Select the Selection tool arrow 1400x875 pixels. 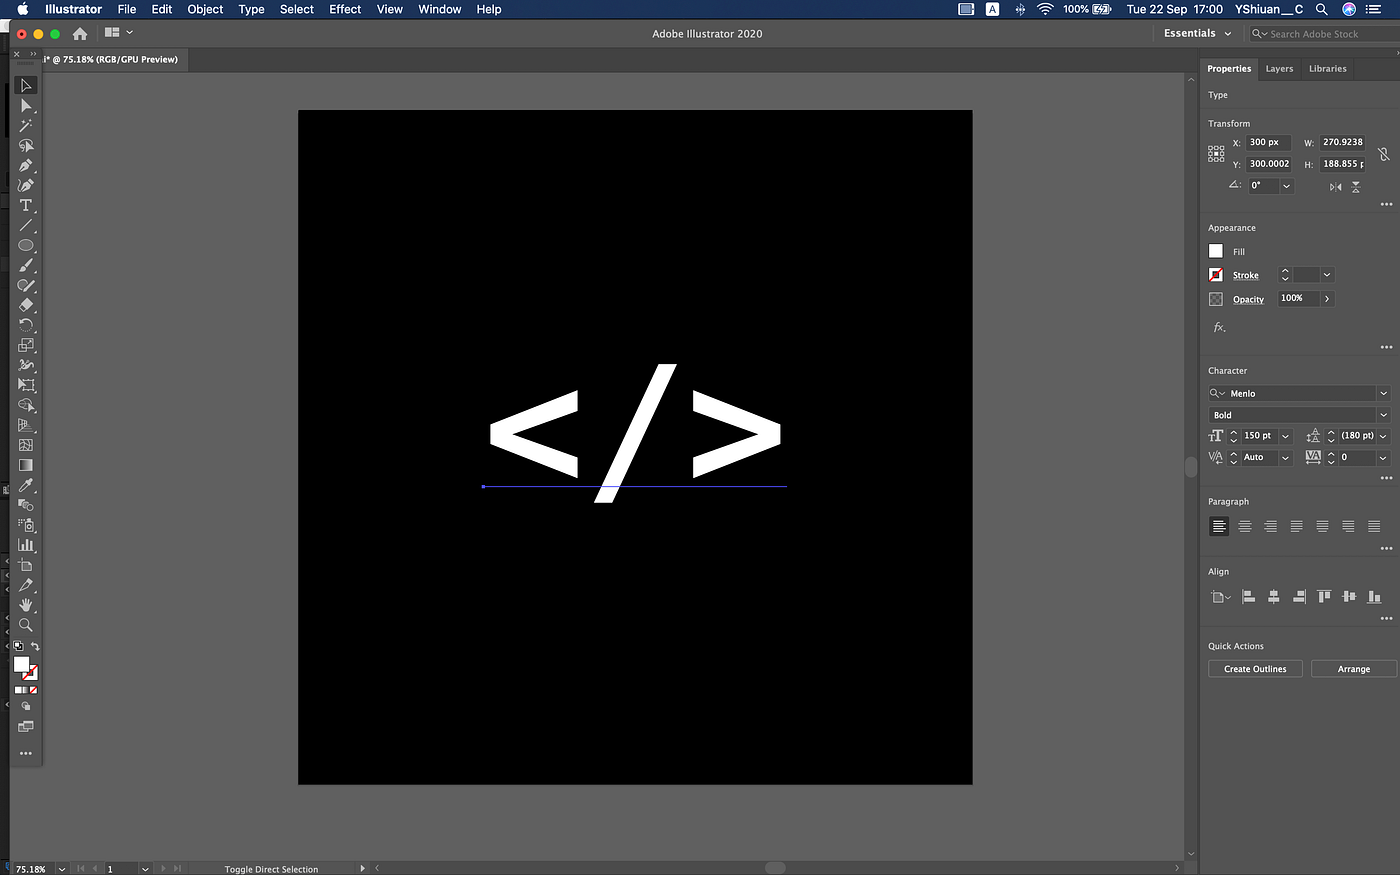click(26, 86)
